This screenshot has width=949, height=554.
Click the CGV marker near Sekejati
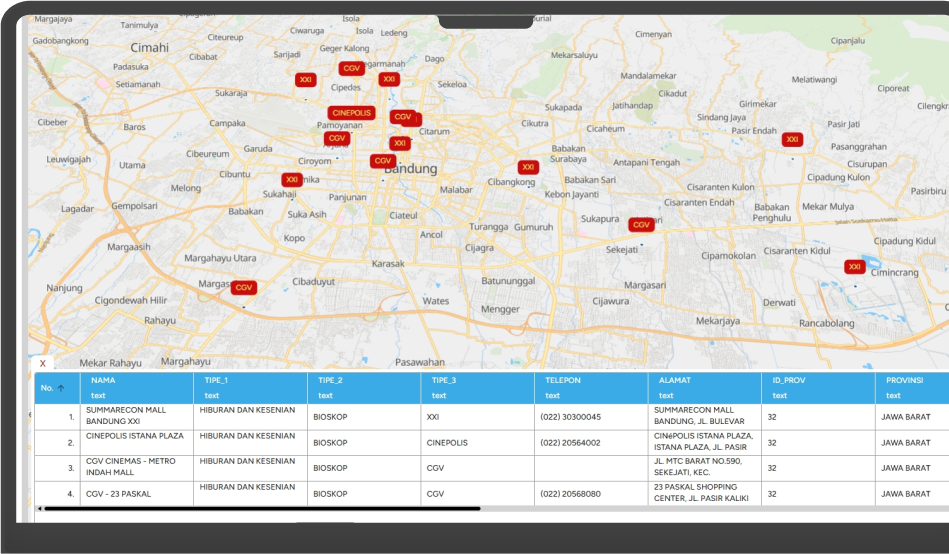(641, 225)
